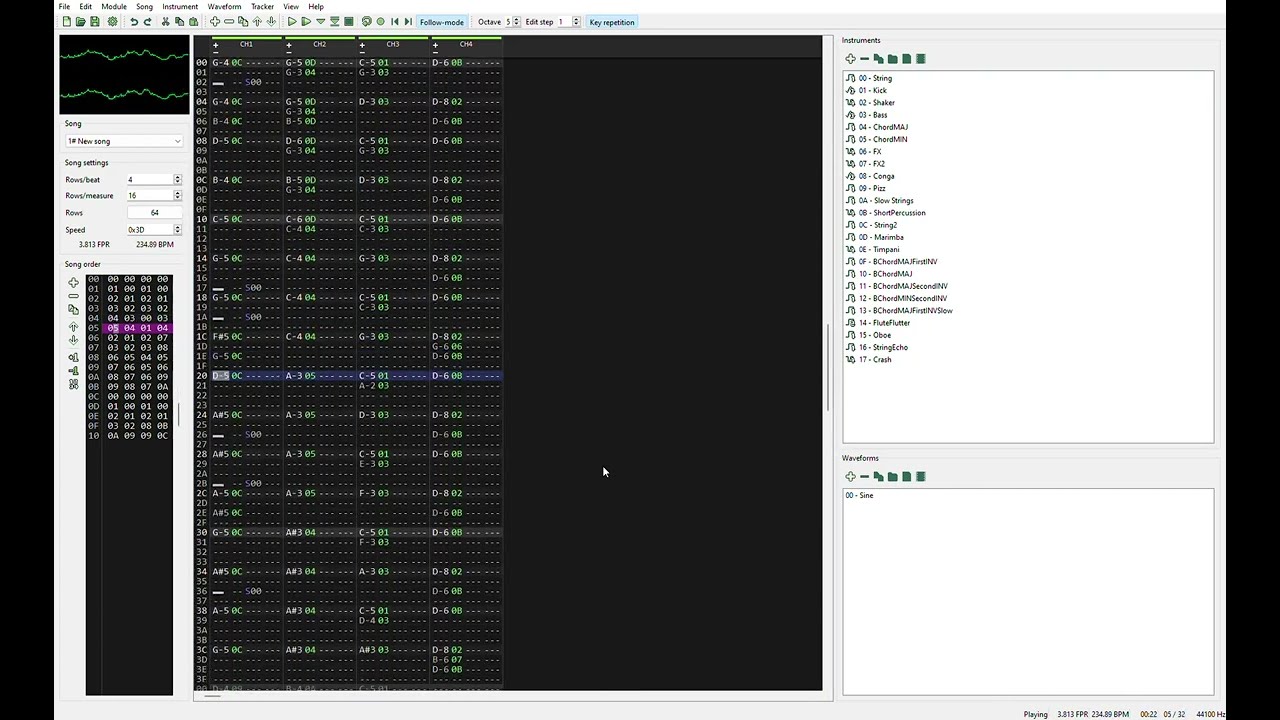Click the pattern editor vertical scrollbar
Viewport: 1280px width, 720px height.
[828, 366]
